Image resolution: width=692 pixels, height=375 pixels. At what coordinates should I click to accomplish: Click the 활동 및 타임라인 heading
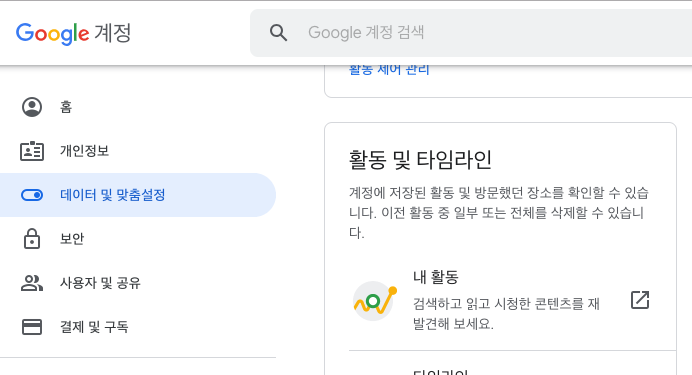click(x=420, y=160)
